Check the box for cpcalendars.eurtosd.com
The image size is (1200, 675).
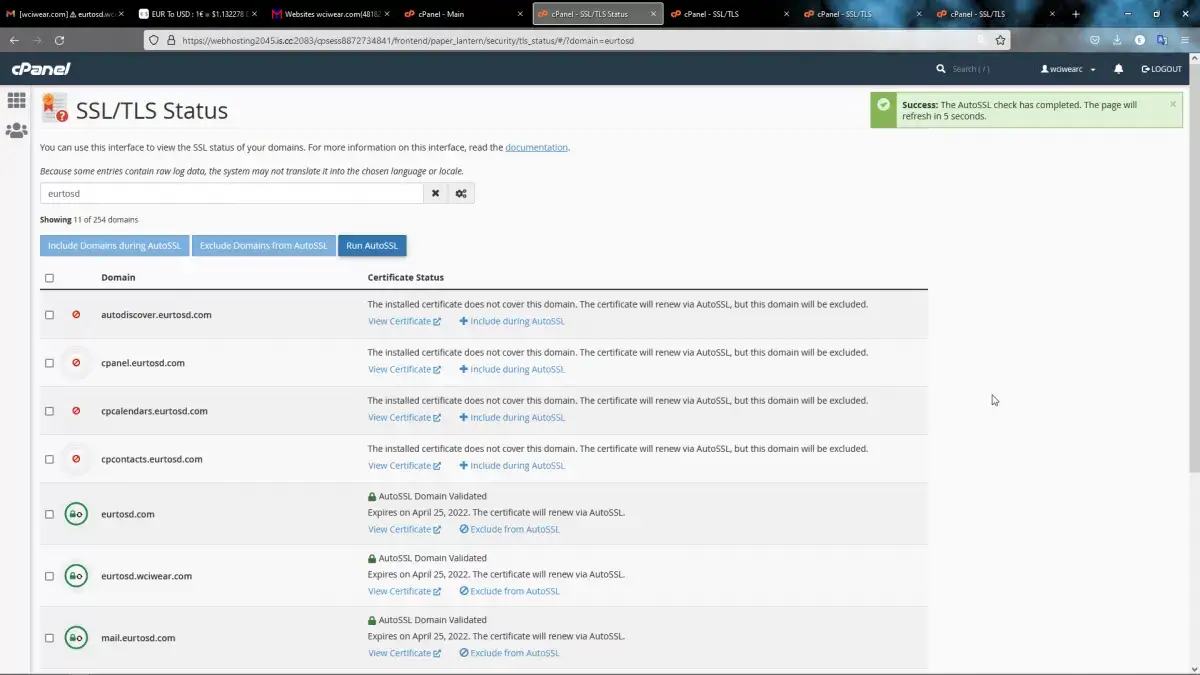[x=49, y=411]
